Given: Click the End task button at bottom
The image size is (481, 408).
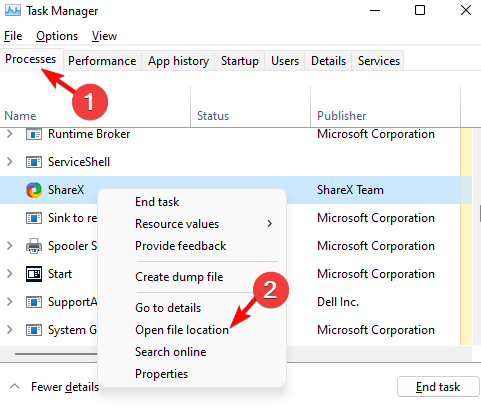Looking at the screenshot, I should [438, 387].
